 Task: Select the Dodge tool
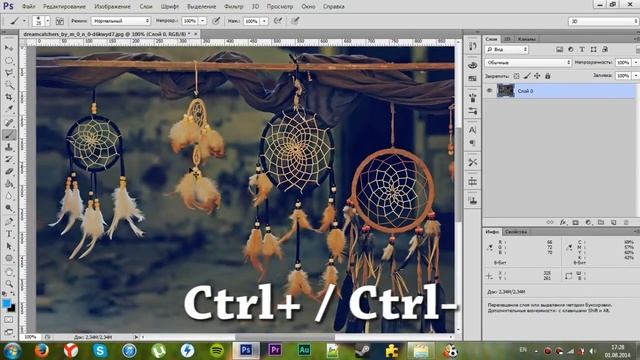coord(9,208)
